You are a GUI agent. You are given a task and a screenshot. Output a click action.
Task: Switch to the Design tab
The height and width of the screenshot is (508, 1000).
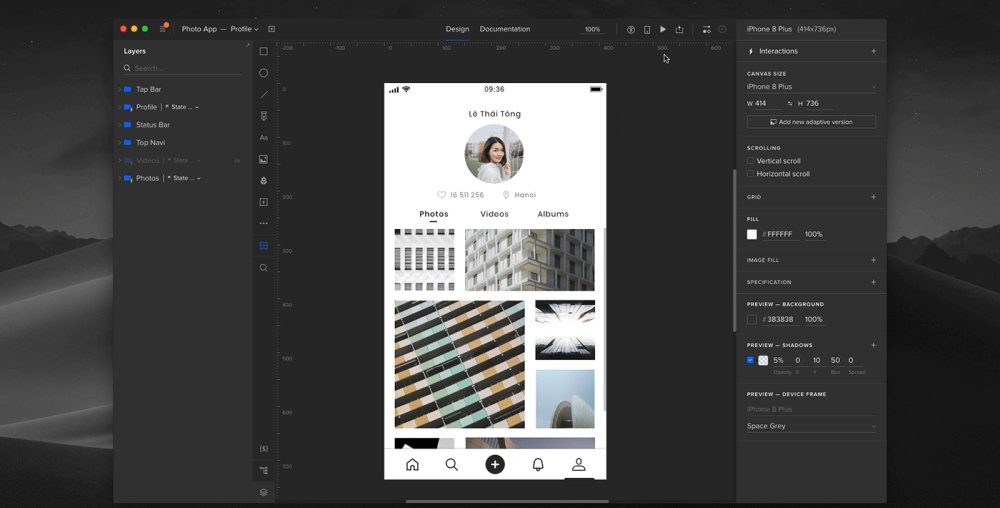coord(457,29)
